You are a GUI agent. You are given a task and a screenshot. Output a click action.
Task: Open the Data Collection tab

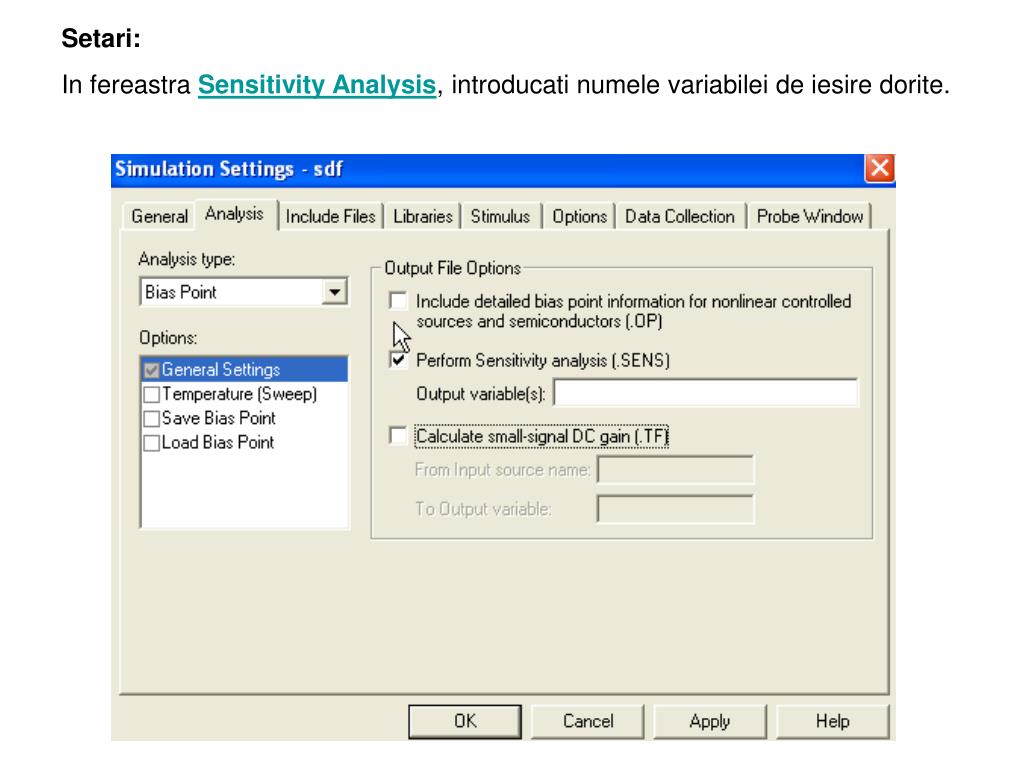(680, 216)
